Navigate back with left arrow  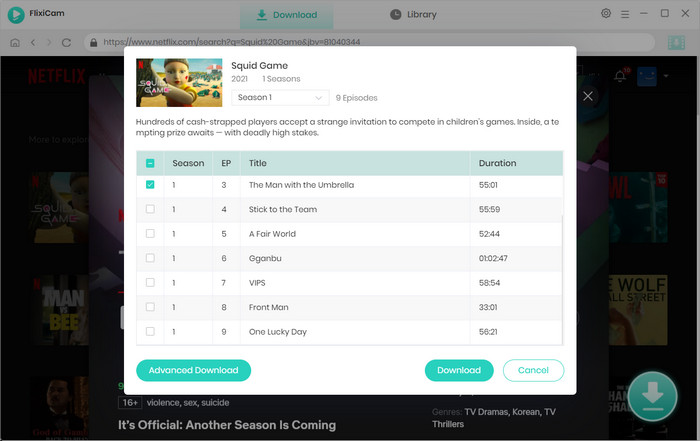tap(33, 42)
